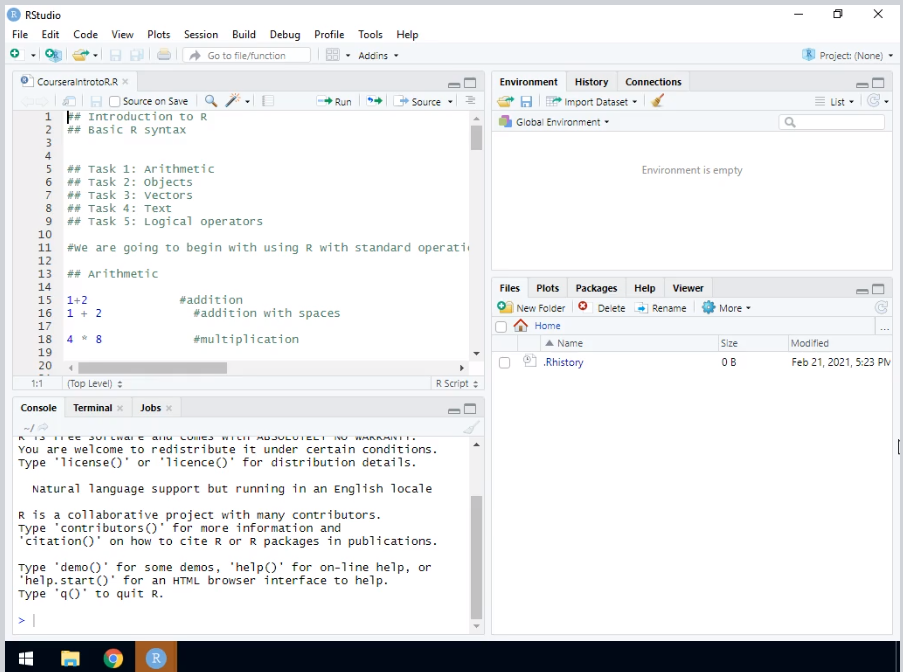Screen dimensions: 903x672
Task: Open the Session menu
Action: coord(201,34)
